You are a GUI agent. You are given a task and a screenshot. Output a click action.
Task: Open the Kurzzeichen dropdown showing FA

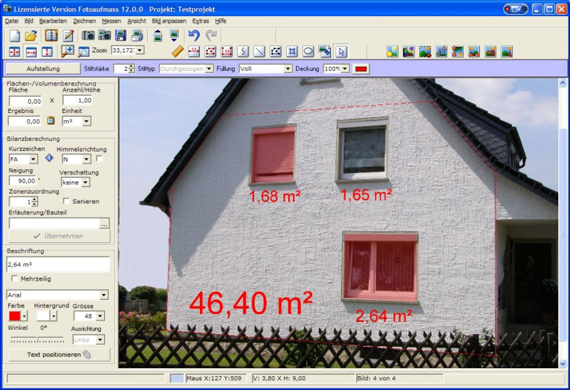(x=33, y=159)
